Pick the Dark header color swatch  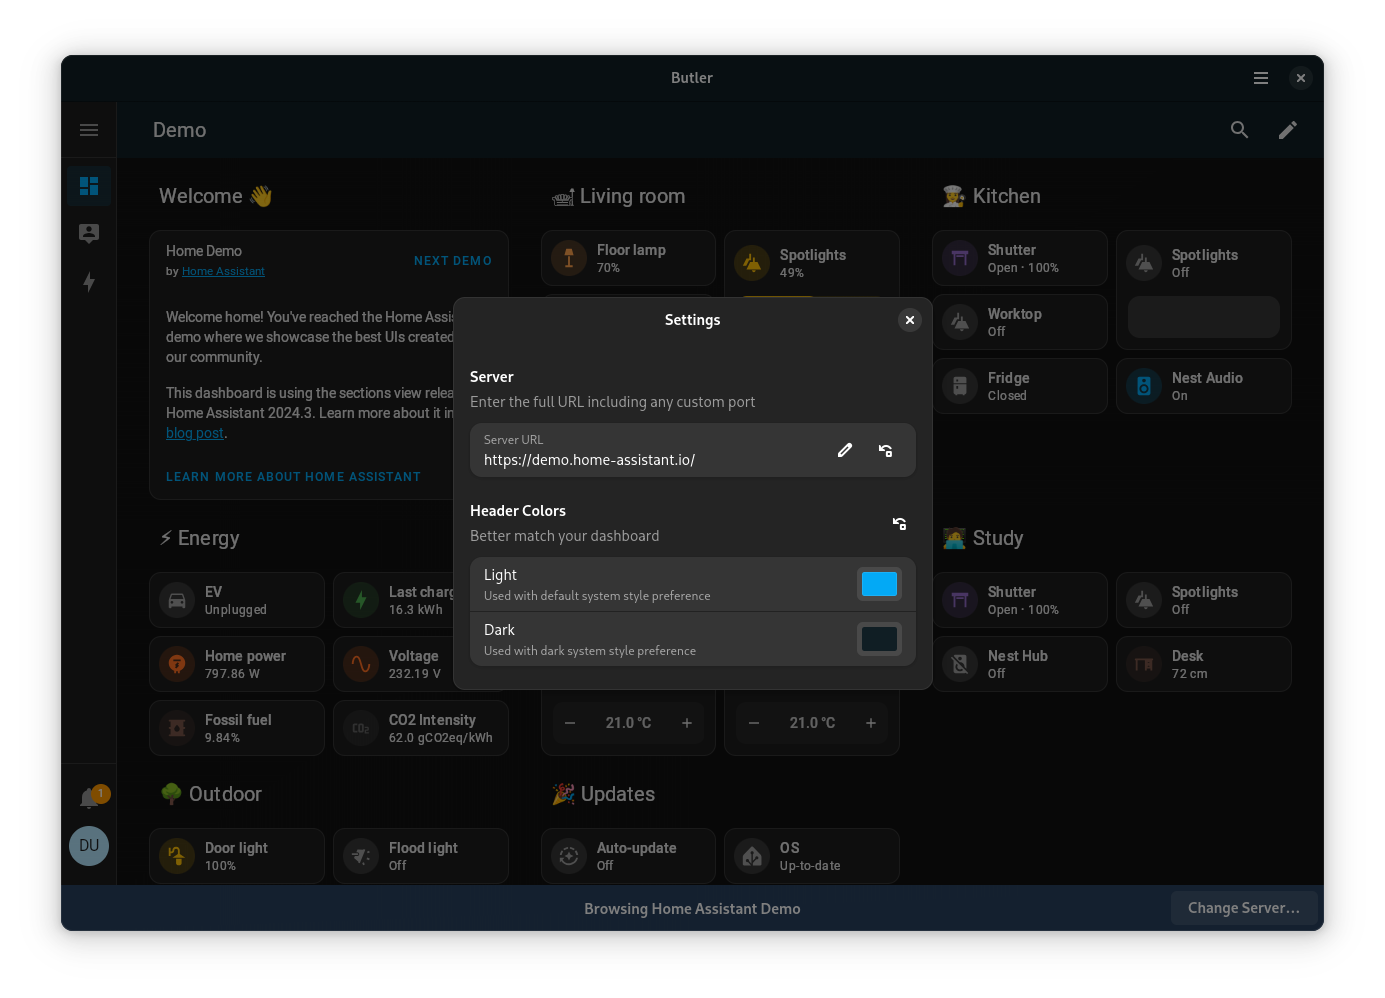(880, 639)
